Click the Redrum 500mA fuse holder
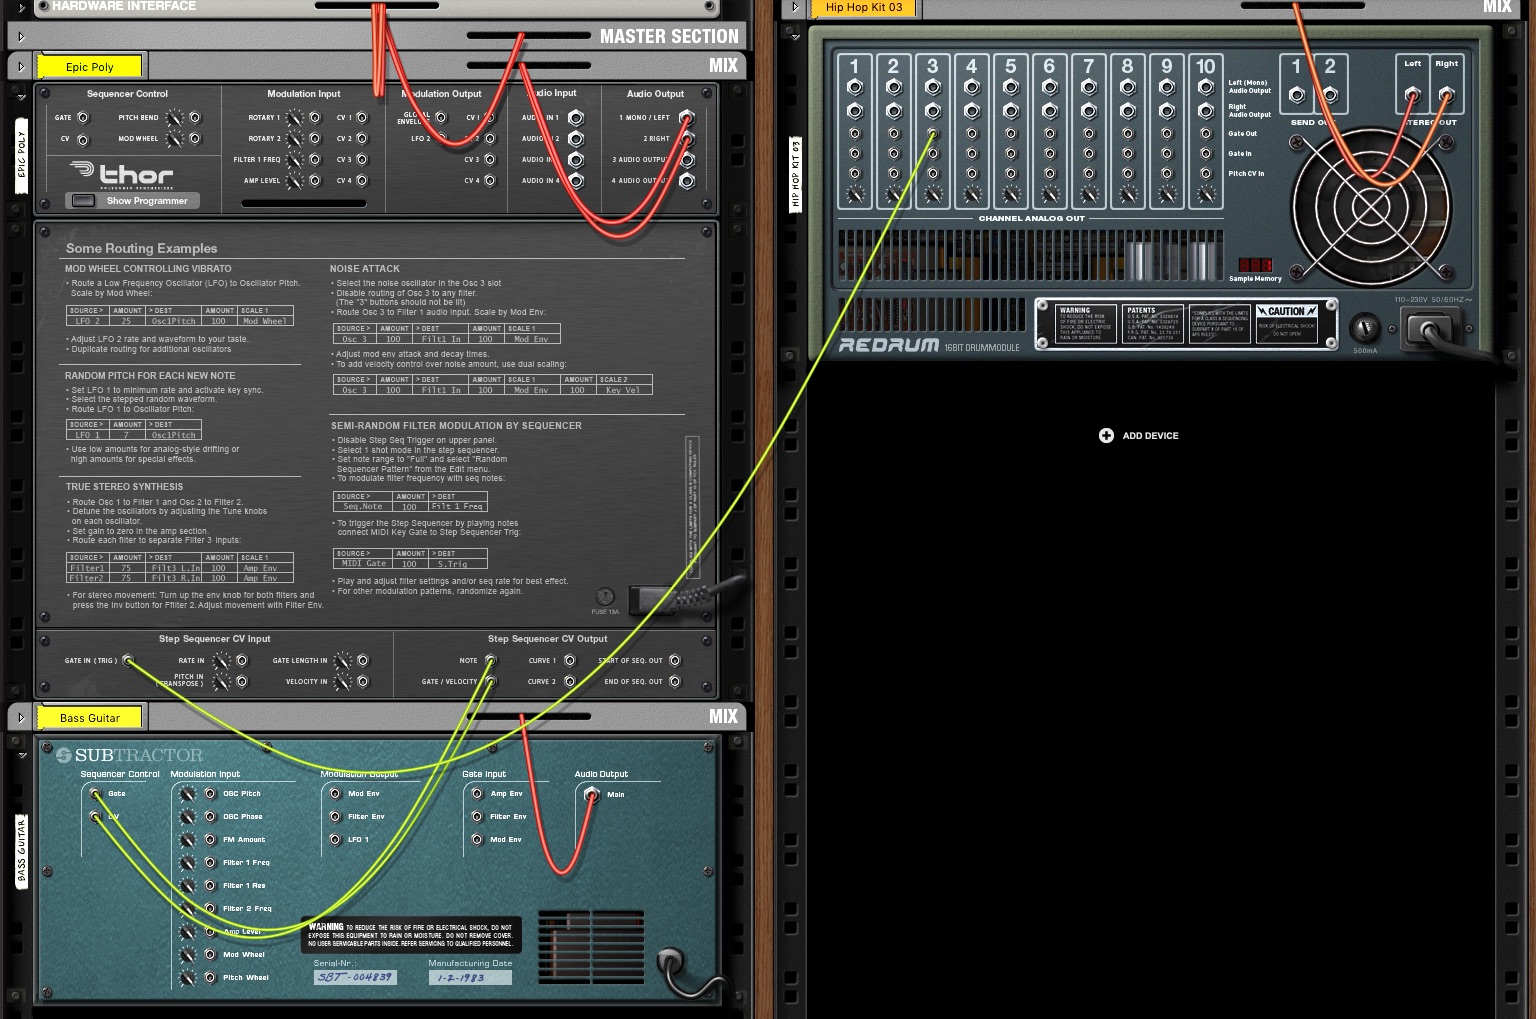The image size is (1536, 1019). (1365, 328)
